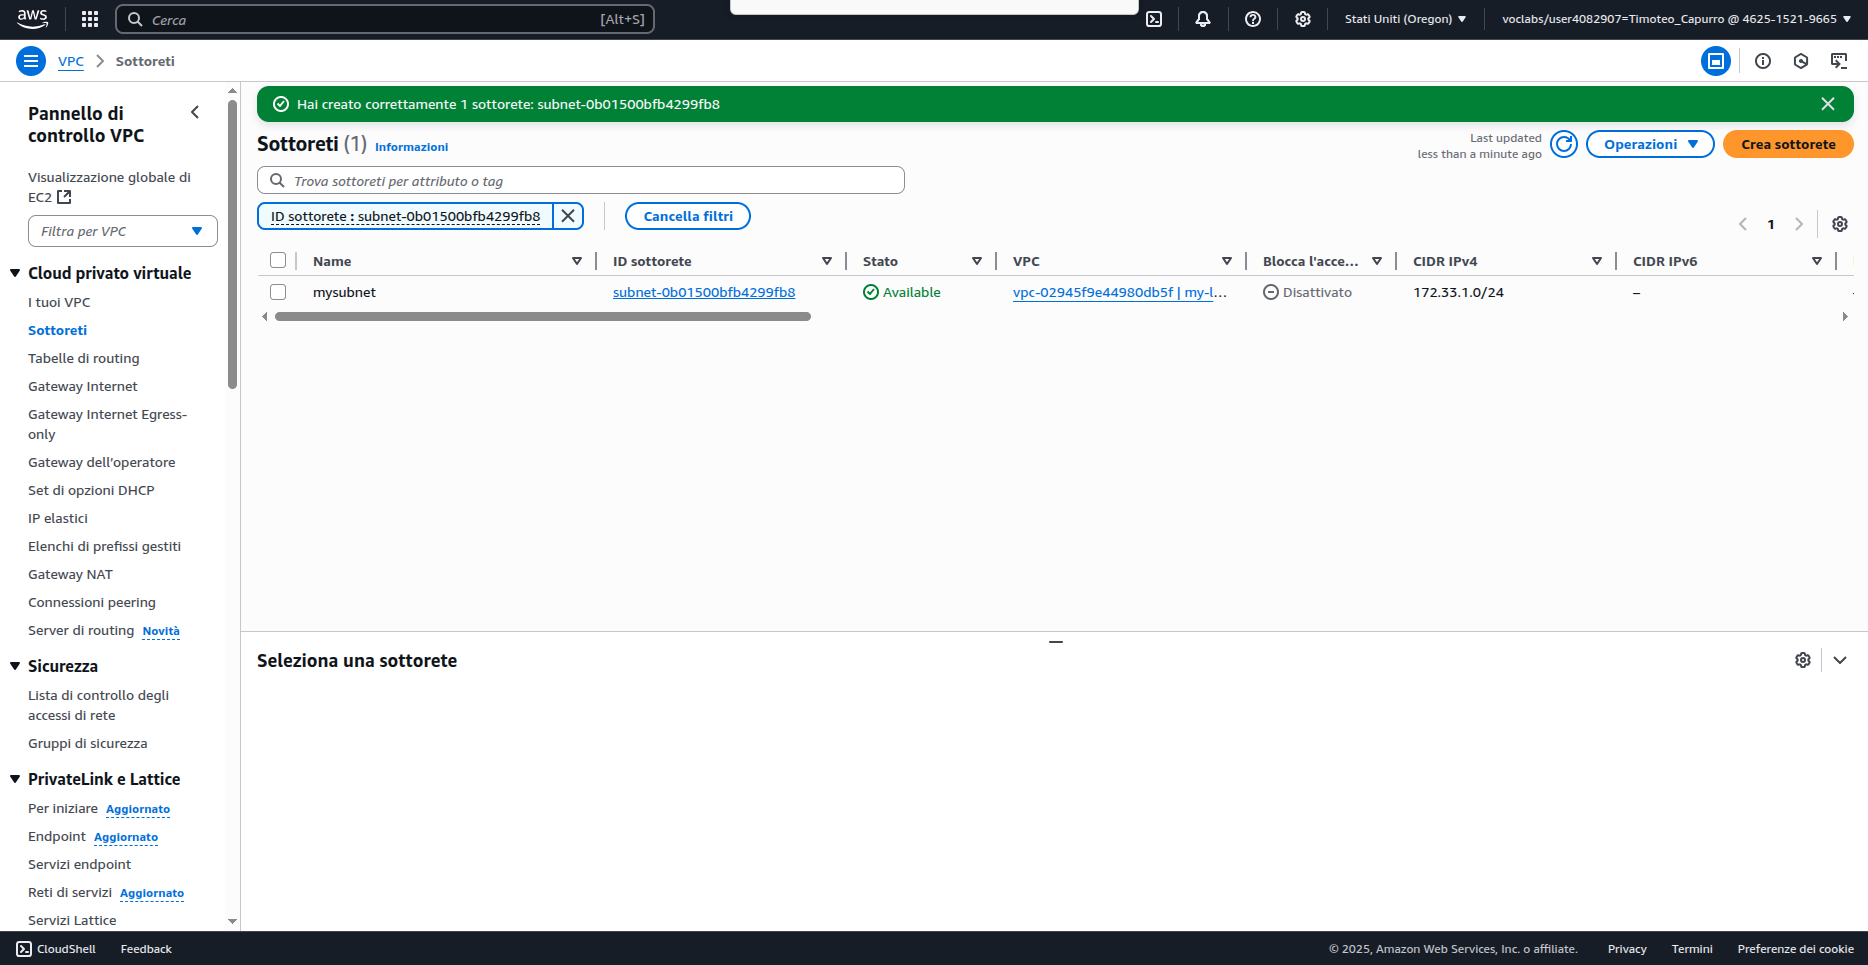The height and width of the screenshot is (965, 1868).
Task: Focus Trova sottoreti per attributo field
Action: tap(581, 180)
